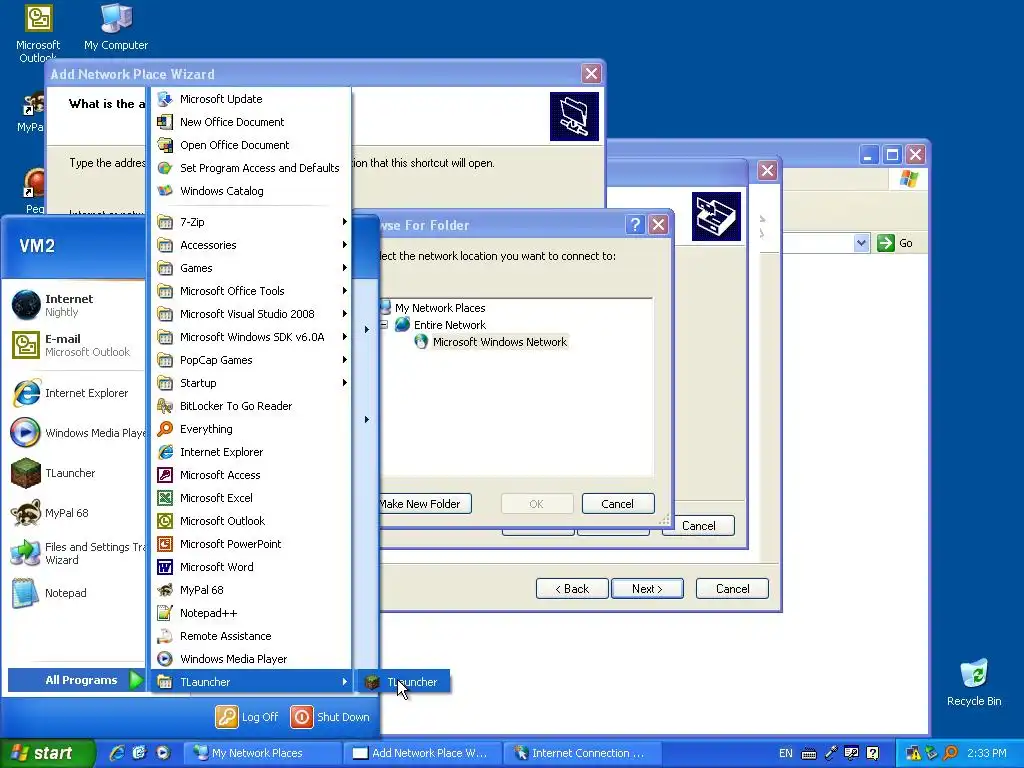The image size is (1024, 768).
Task: Expand the 7-Zip submenu arrow
Action: [344, 222]
